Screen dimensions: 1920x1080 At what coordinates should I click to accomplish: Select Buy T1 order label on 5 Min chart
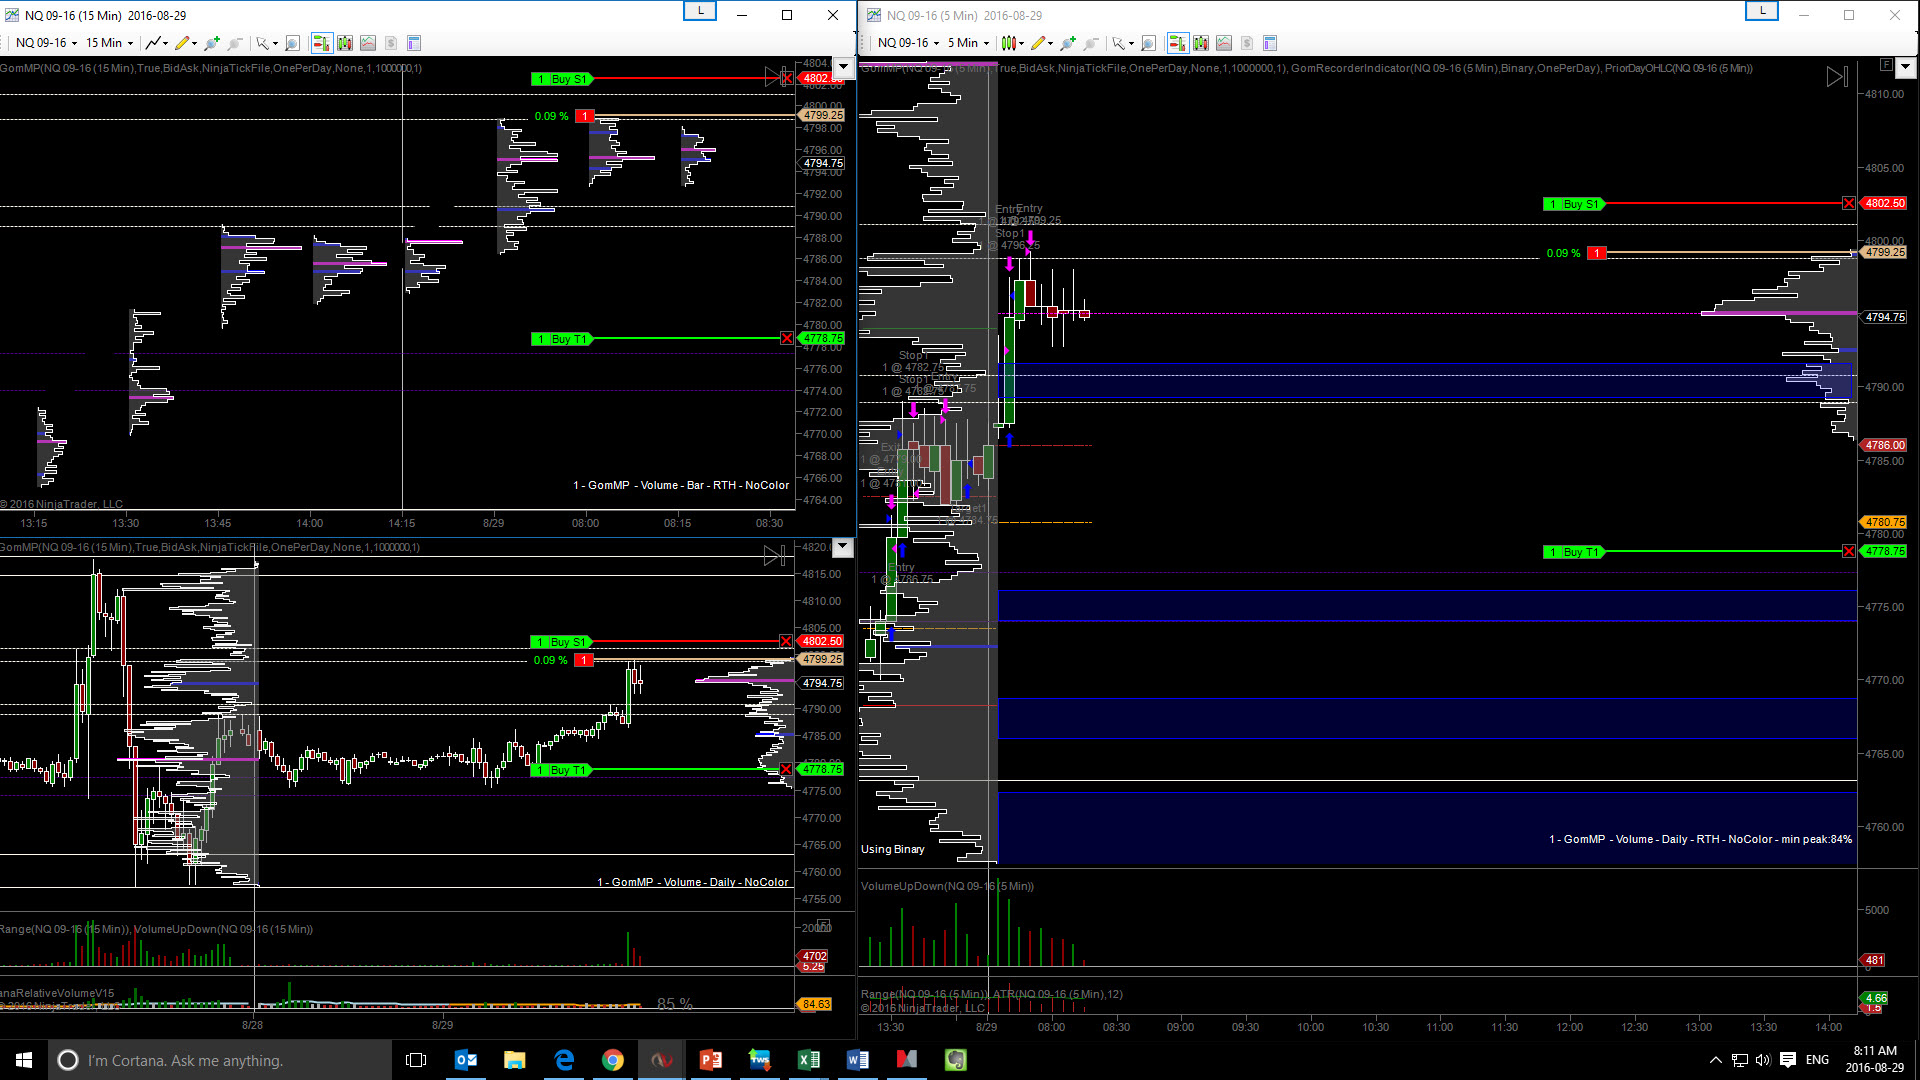(1573, 552)
